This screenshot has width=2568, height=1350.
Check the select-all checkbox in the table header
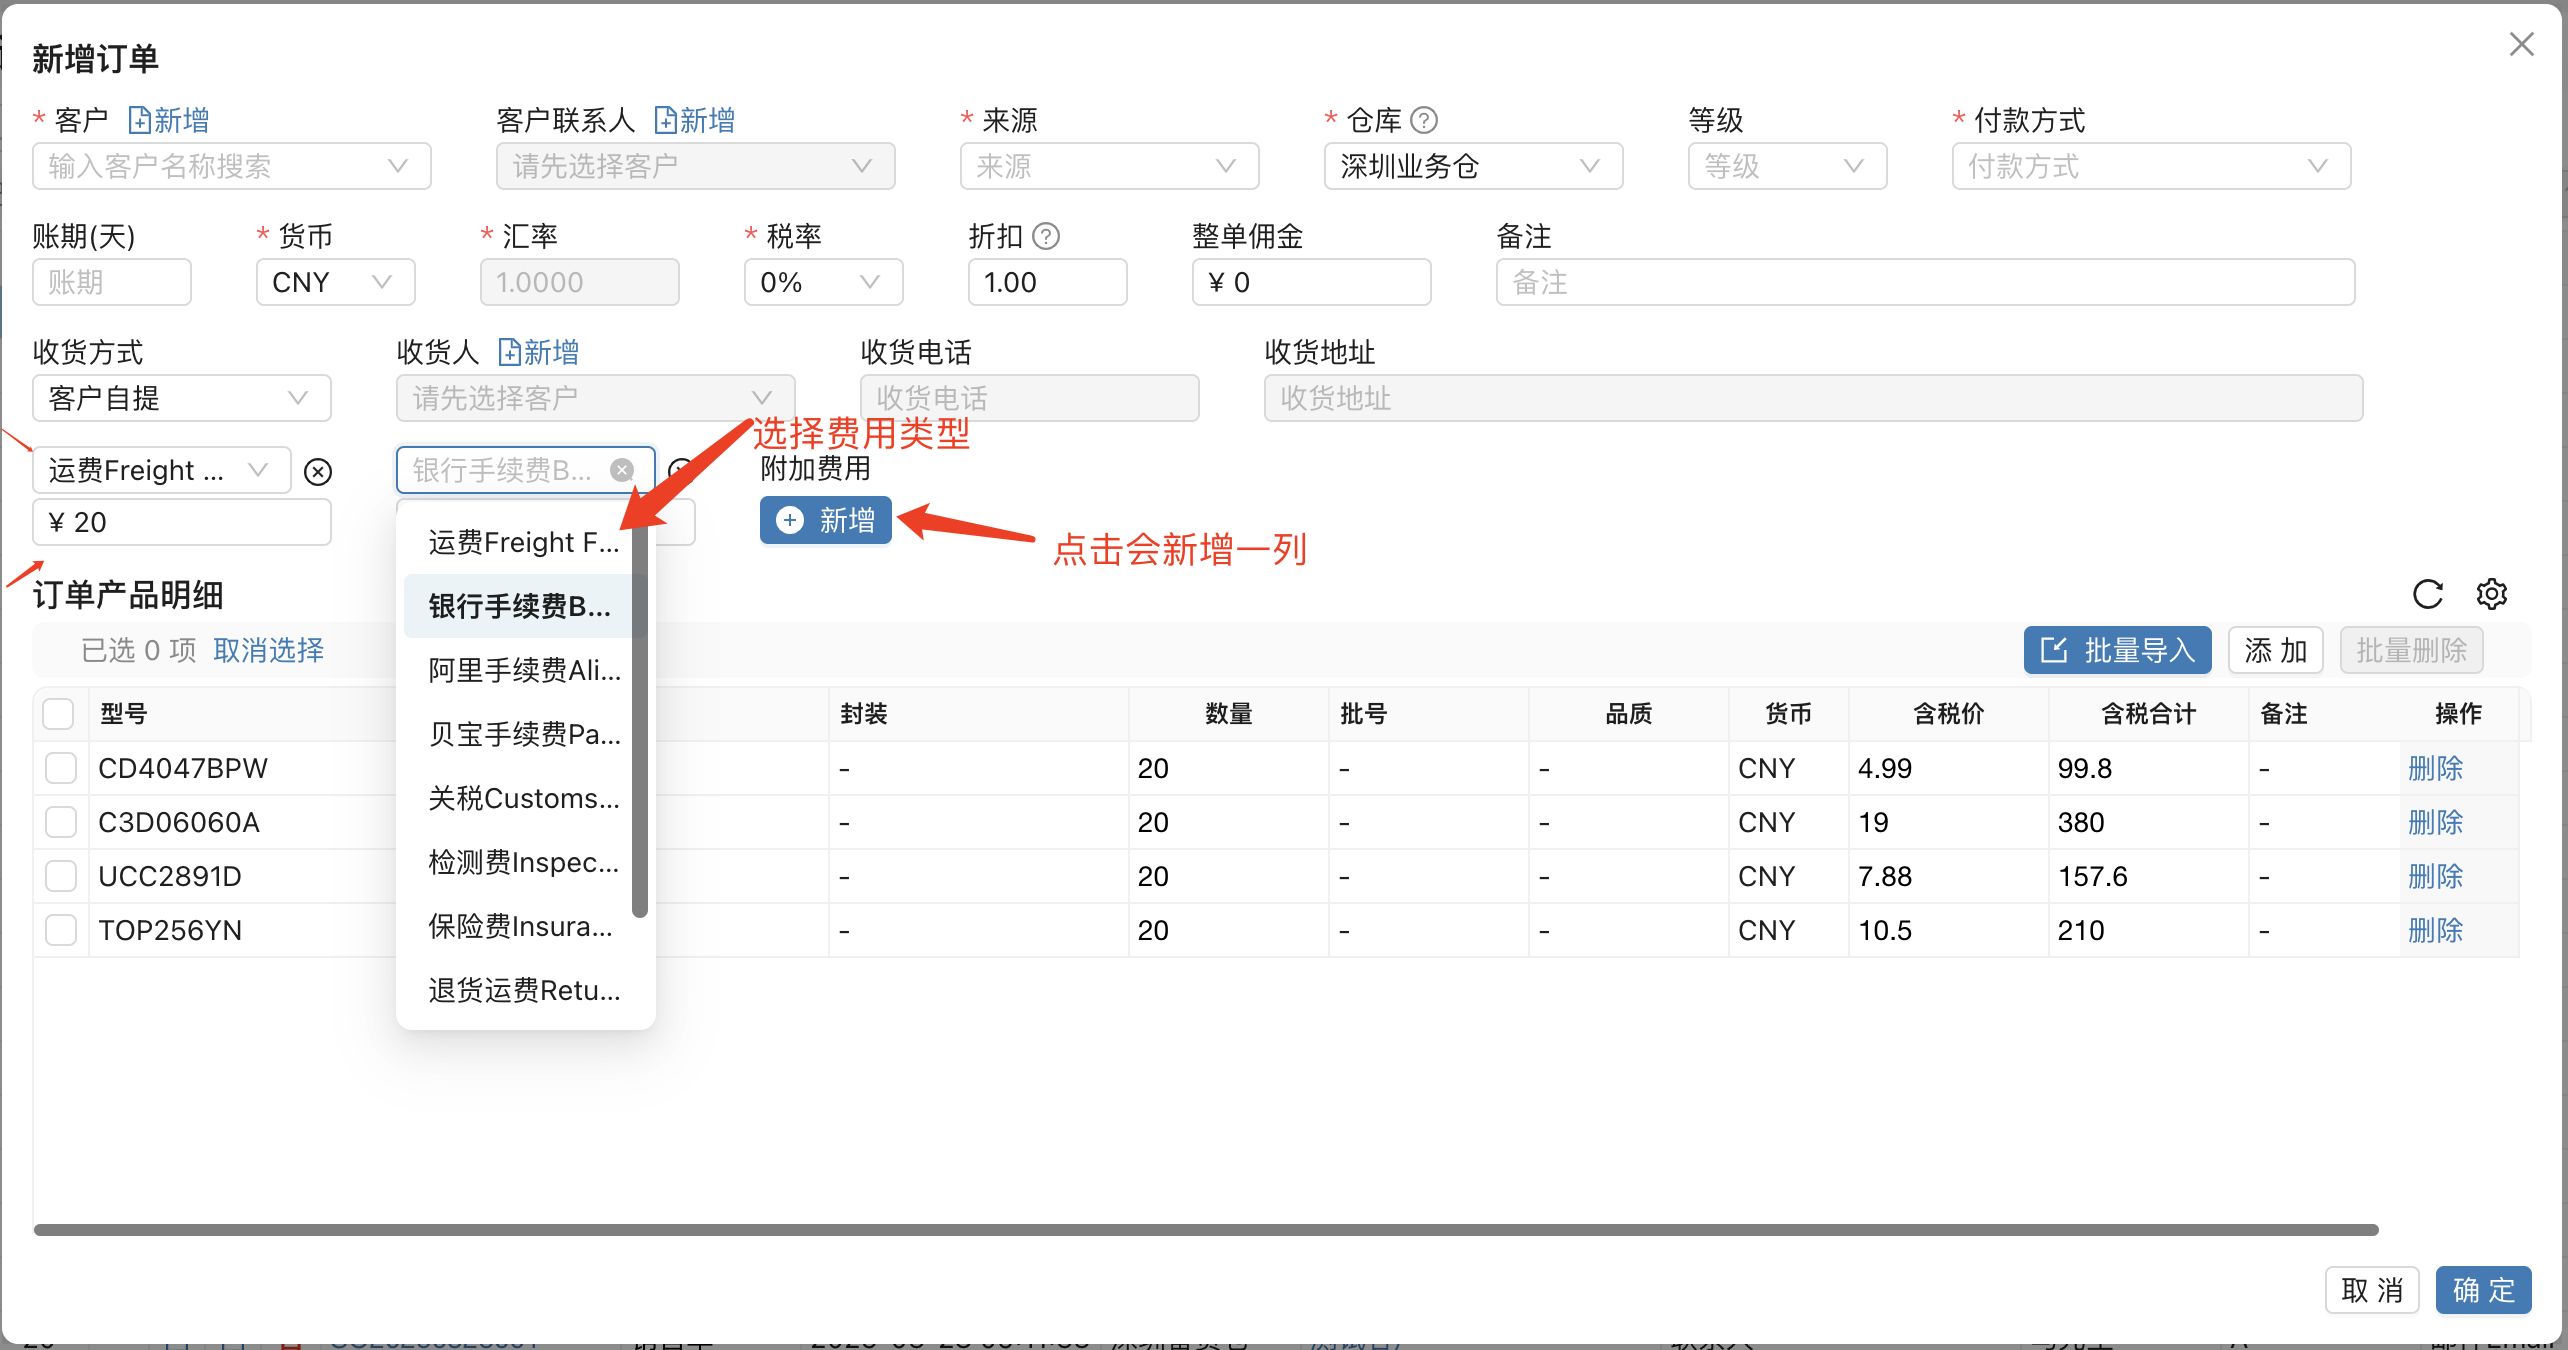click(x=59, y=713)
